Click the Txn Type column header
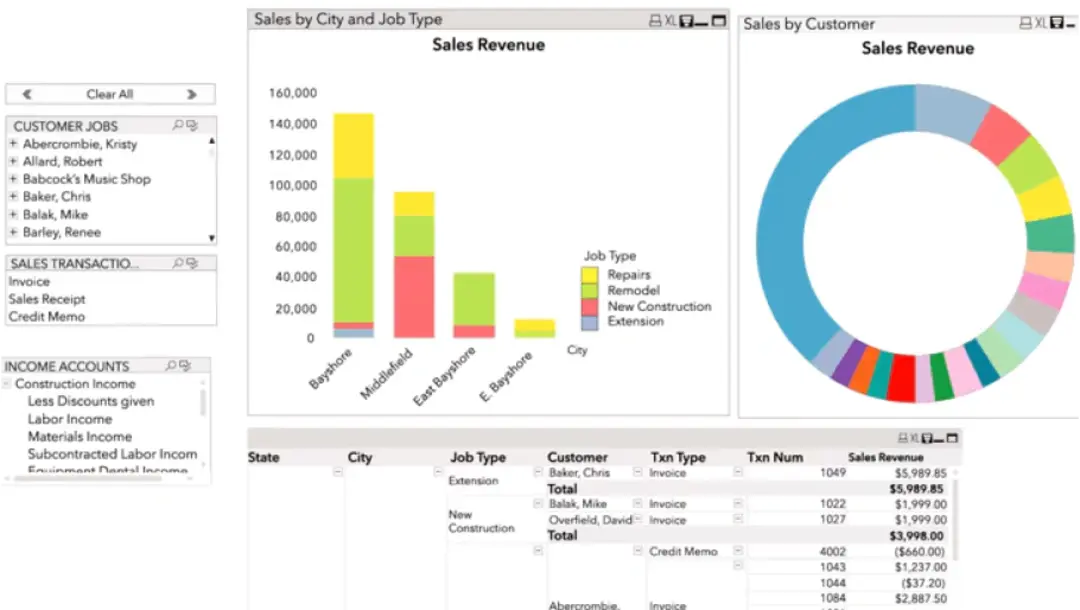The image size is (1080, 610). pyautogui.click(x=678, y=457)
